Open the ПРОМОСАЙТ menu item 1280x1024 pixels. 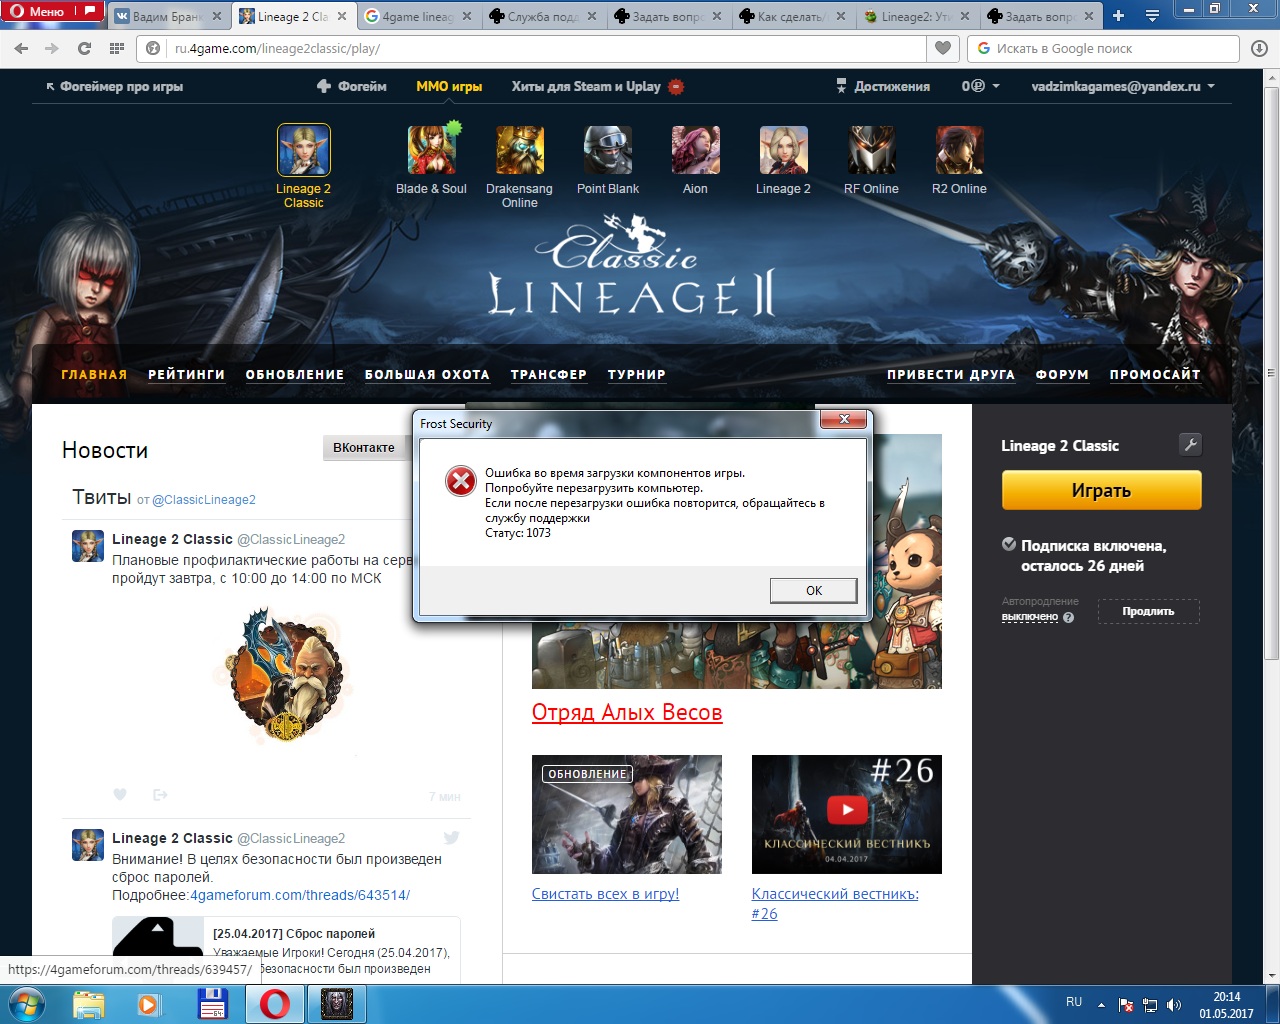click(x=1155, y=375)
